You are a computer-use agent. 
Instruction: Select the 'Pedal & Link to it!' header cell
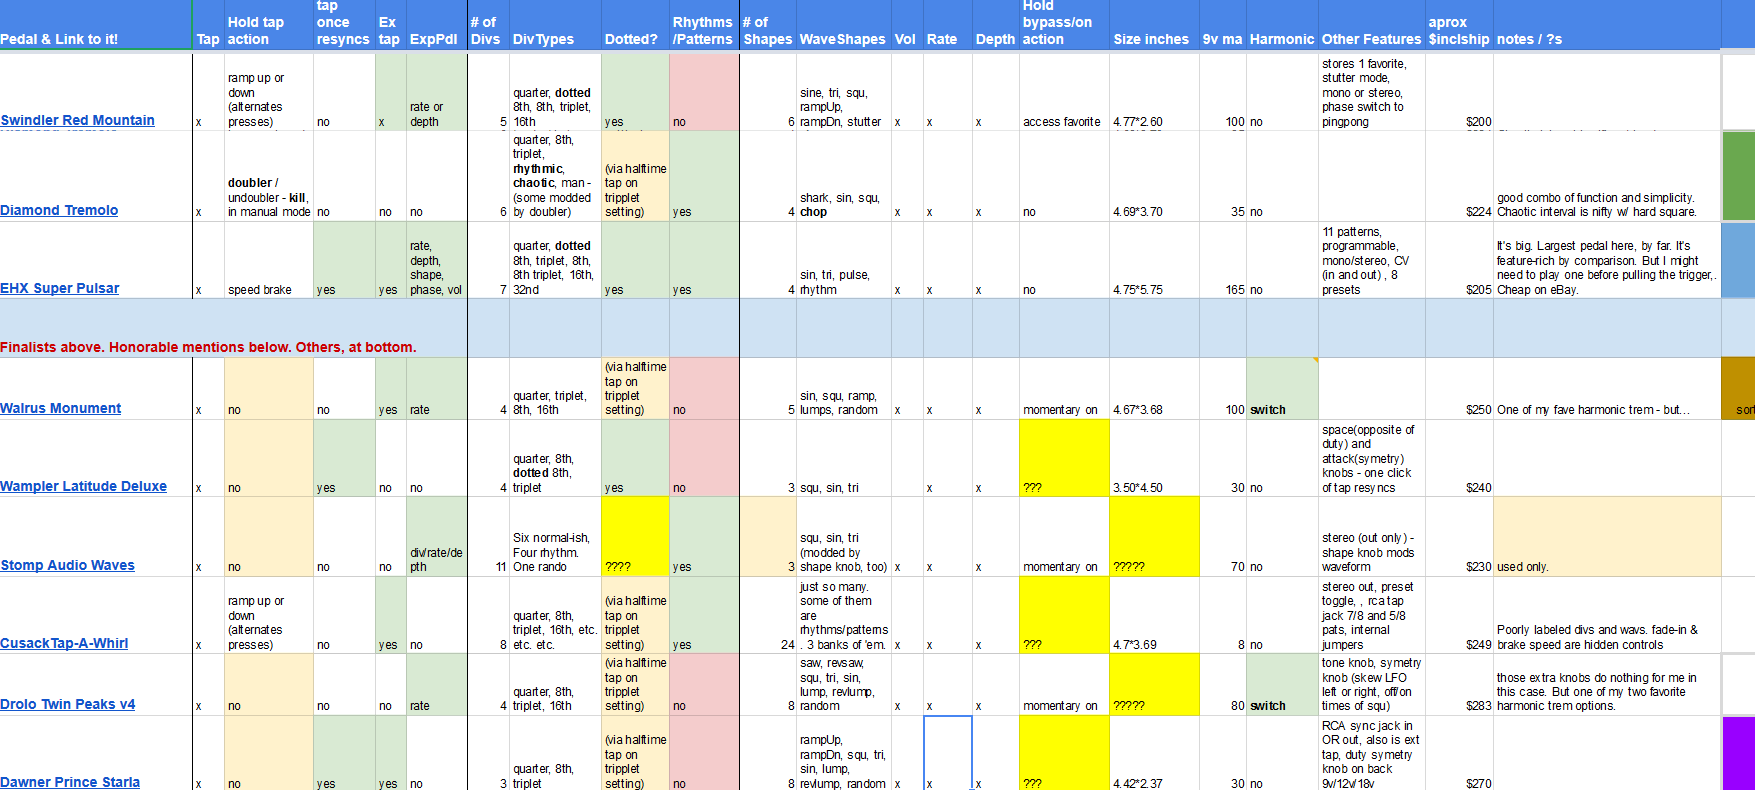click(96, 25)
